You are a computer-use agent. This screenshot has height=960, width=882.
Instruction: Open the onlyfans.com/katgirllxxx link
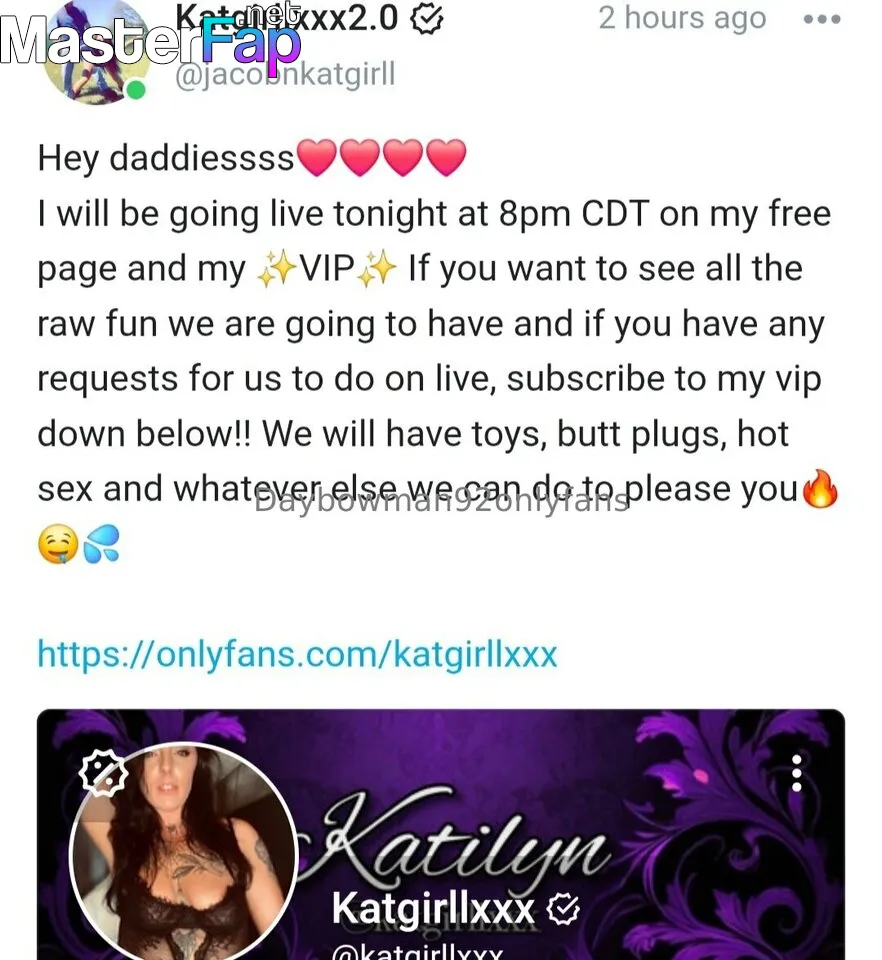point(297,654)
